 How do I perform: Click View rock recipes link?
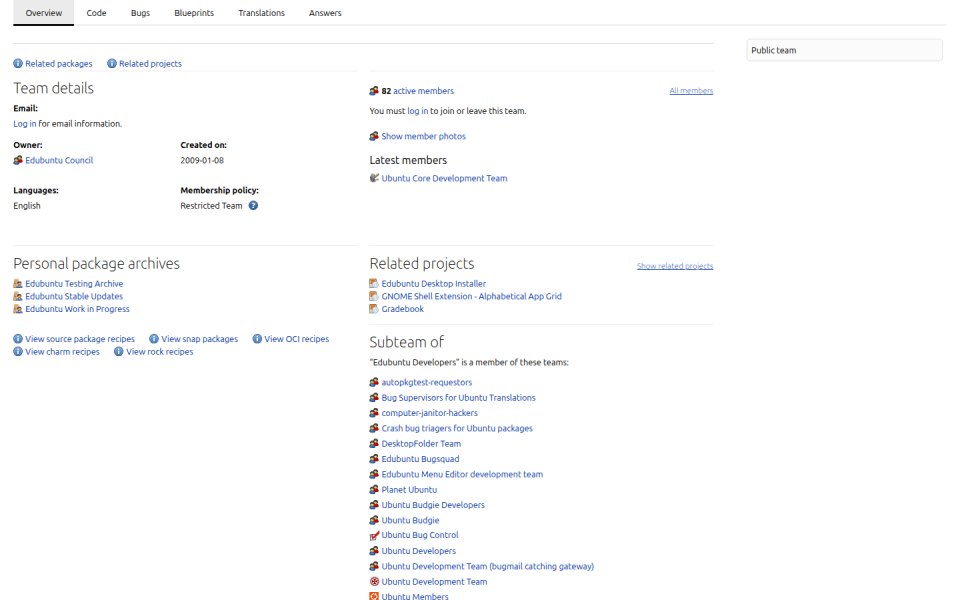pyautogui.click(x=160, y=351)
